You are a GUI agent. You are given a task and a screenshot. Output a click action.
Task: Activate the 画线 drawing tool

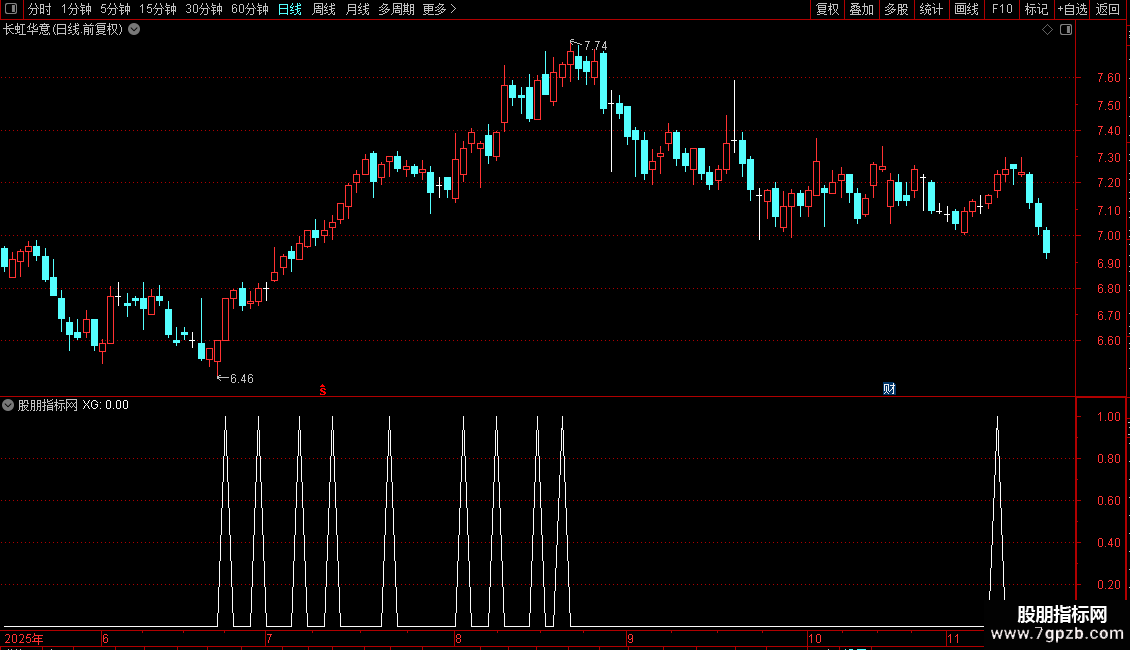(x=966, y=9)
